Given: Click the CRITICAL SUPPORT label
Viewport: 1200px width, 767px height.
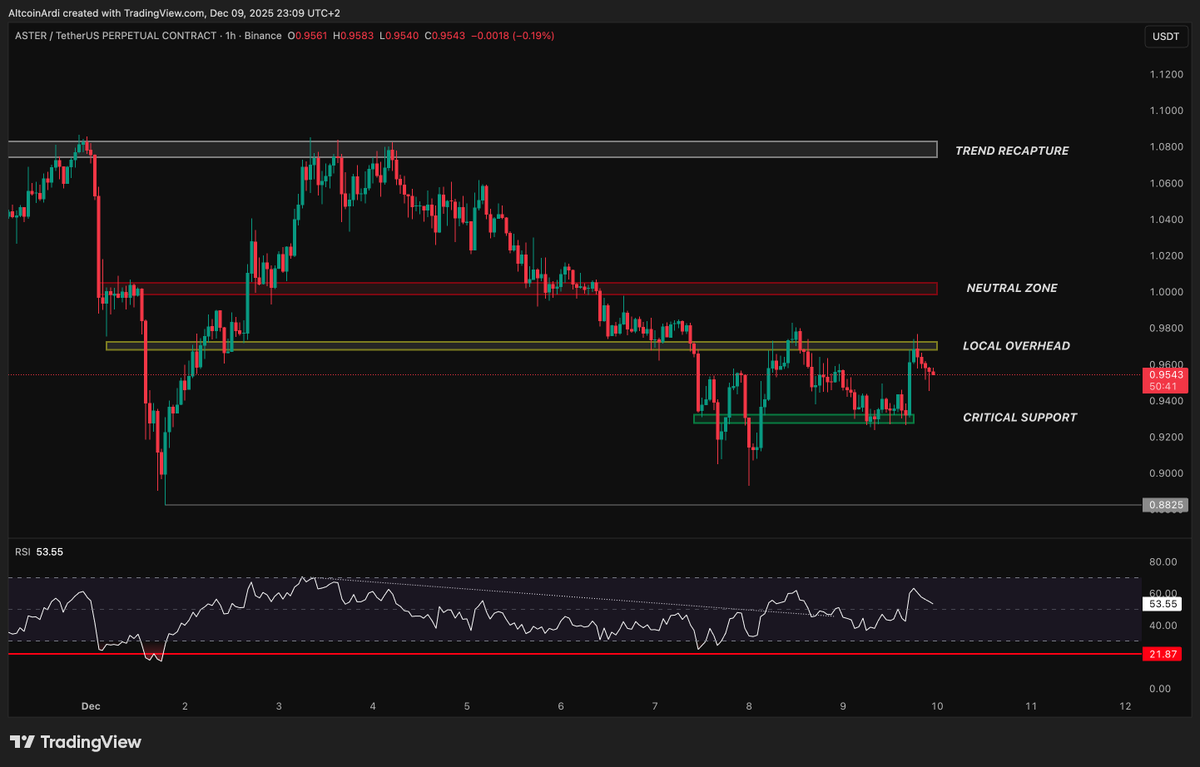Looking at the screenshot, I should 1020,417.
